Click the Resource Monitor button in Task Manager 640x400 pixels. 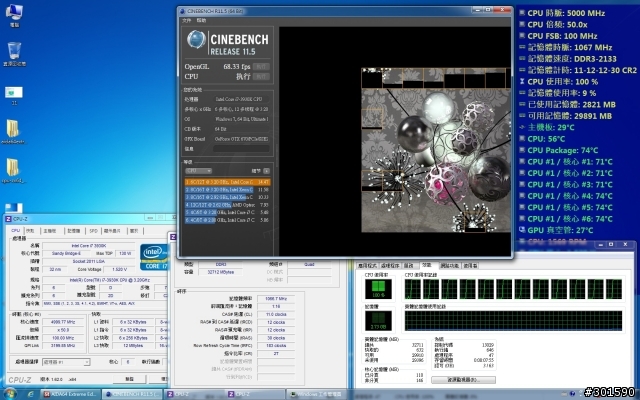(x=463, y=380)
